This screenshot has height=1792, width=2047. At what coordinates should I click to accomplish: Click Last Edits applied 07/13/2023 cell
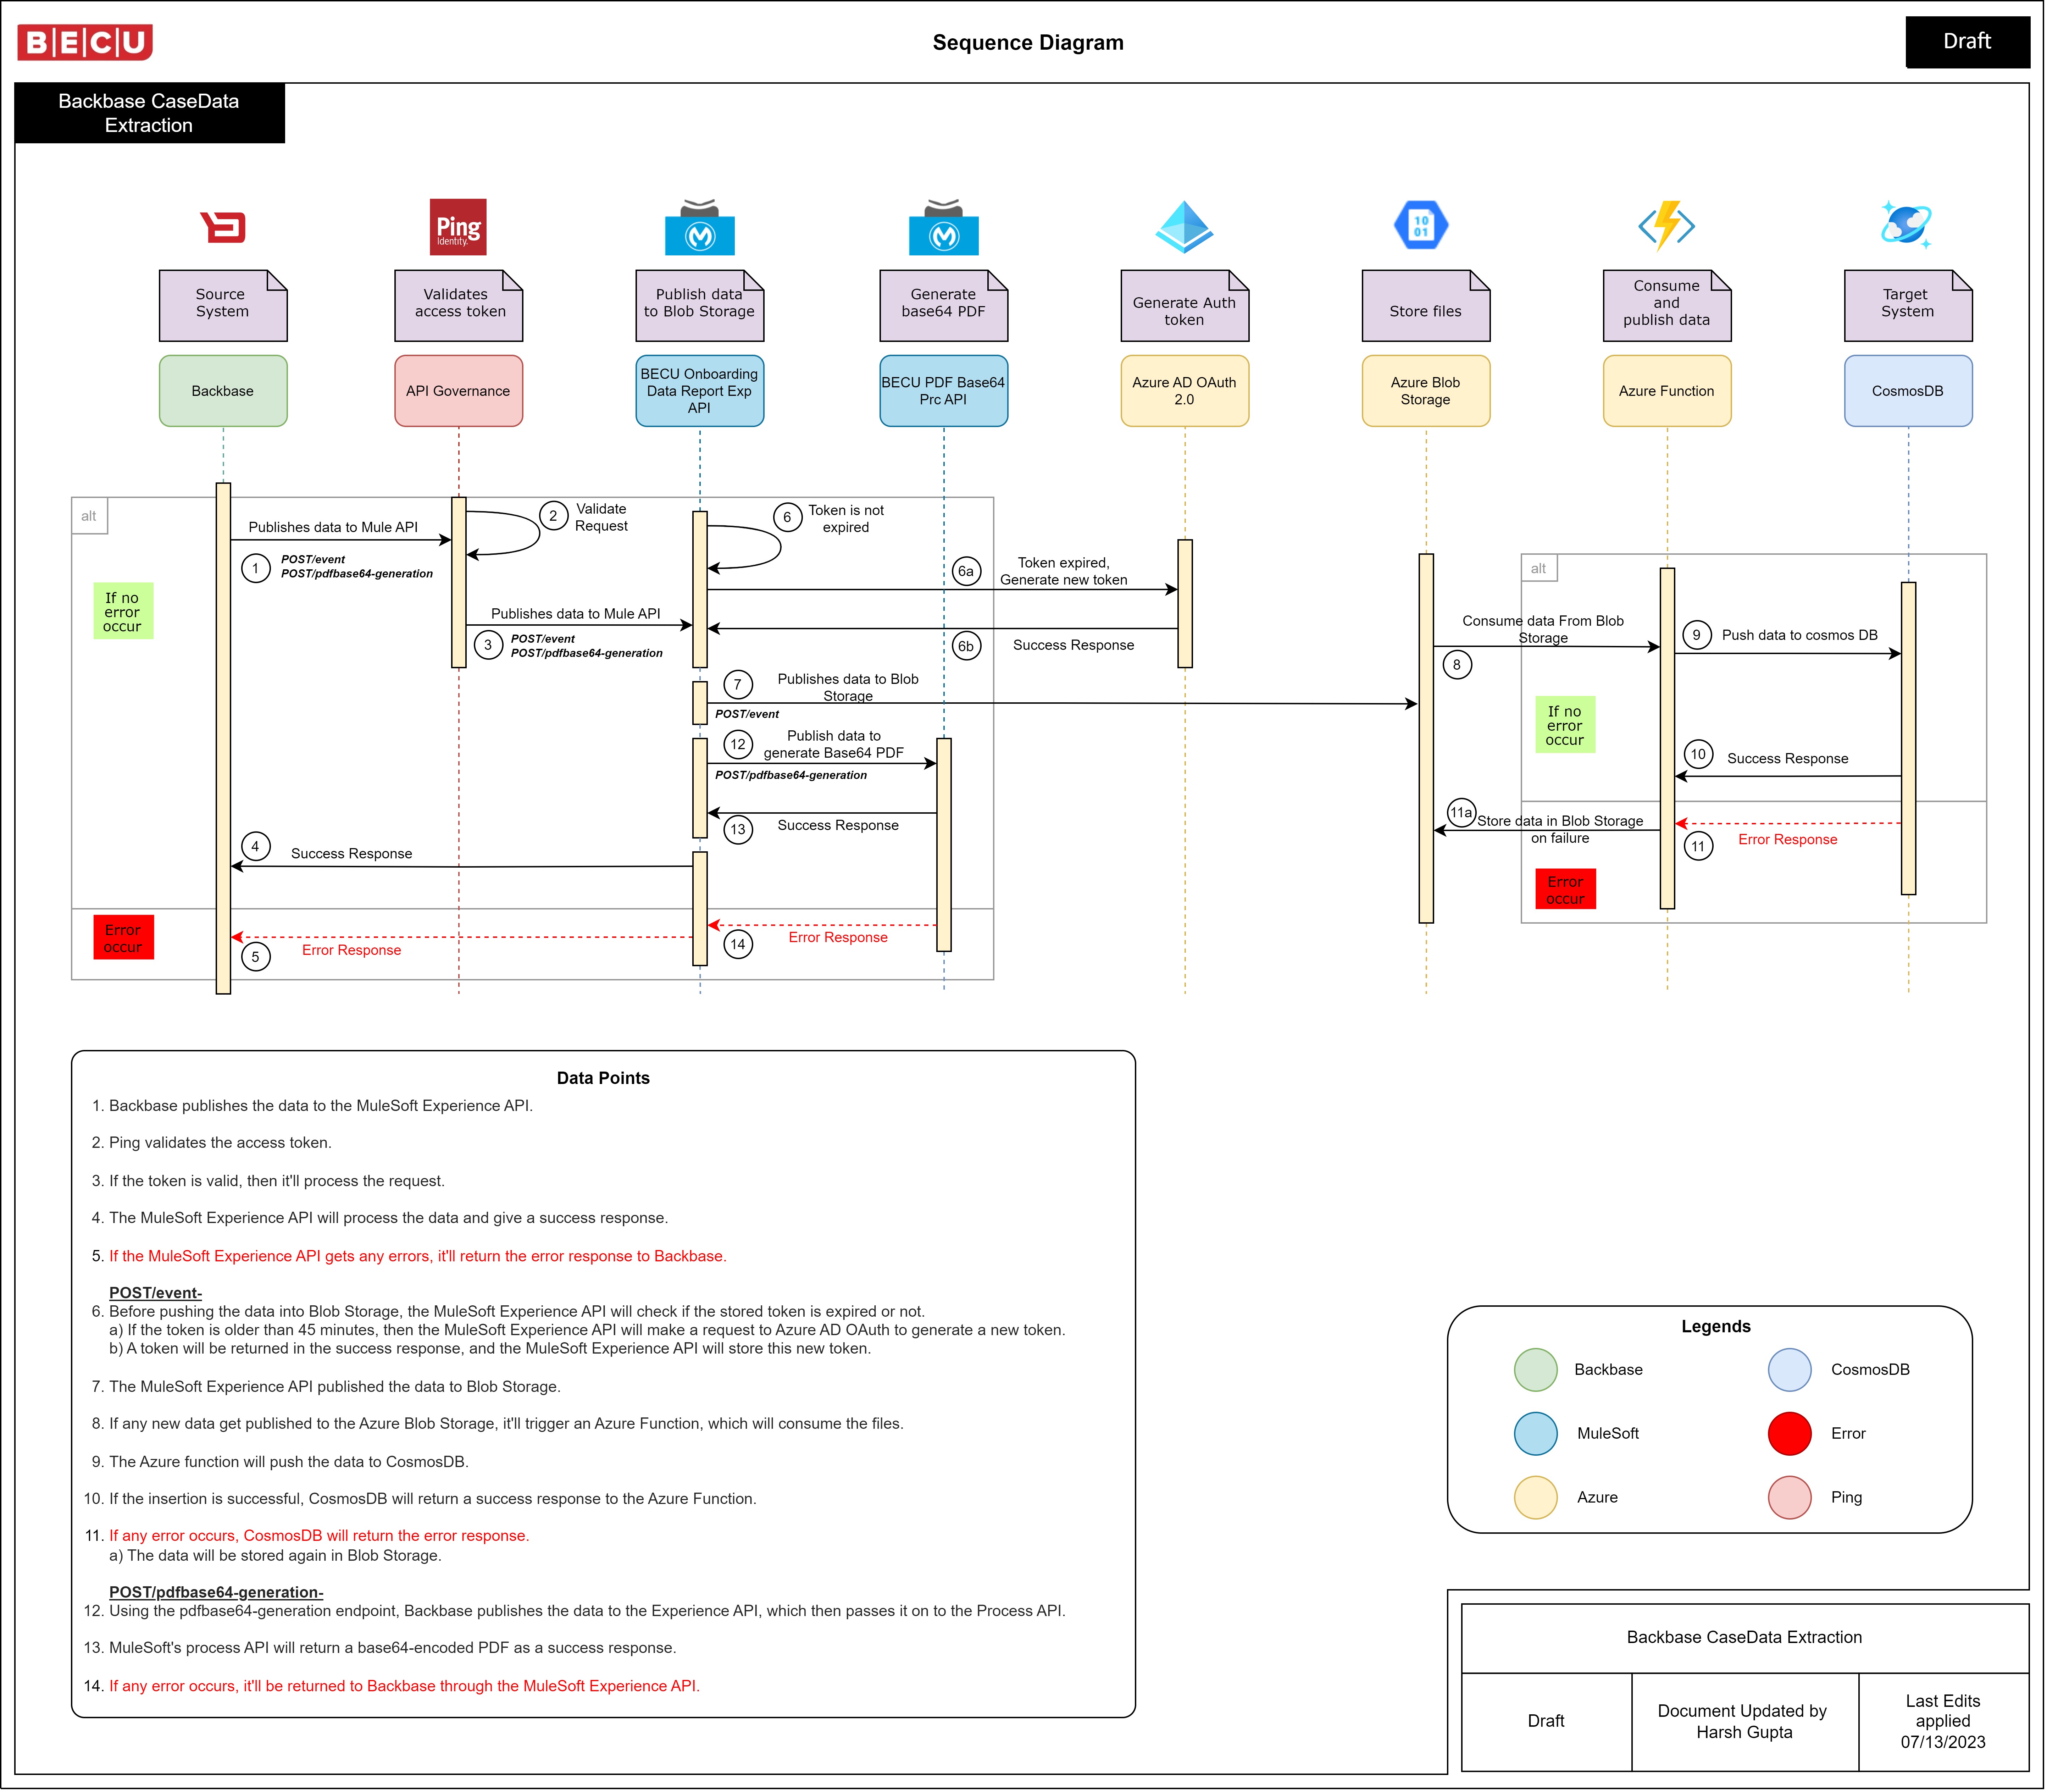[1944, 1722]
